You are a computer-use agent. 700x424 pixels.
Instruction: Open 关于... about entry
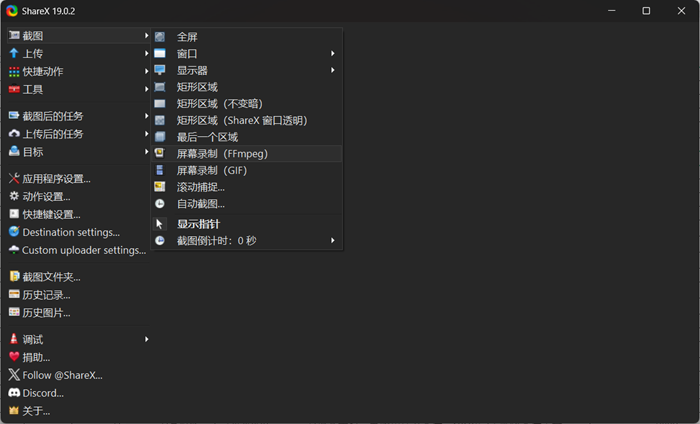pyautogui.click(x=36, y=411)
